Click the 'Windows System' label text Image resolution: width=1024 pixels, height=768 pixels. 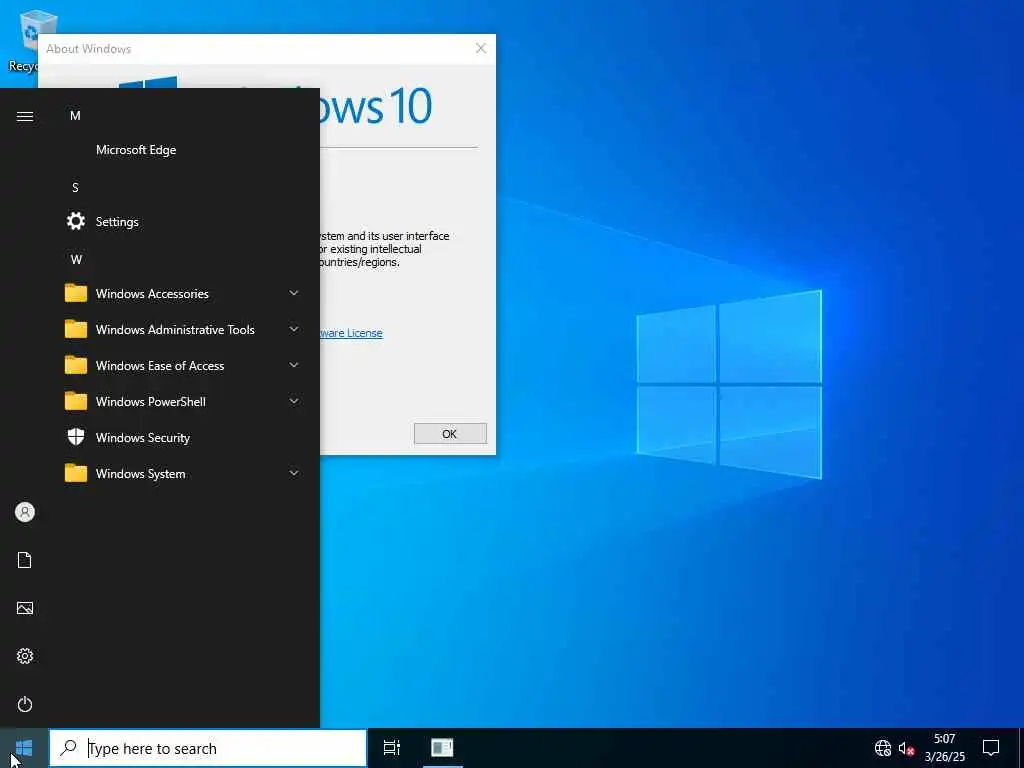click(x=140, y=474)
